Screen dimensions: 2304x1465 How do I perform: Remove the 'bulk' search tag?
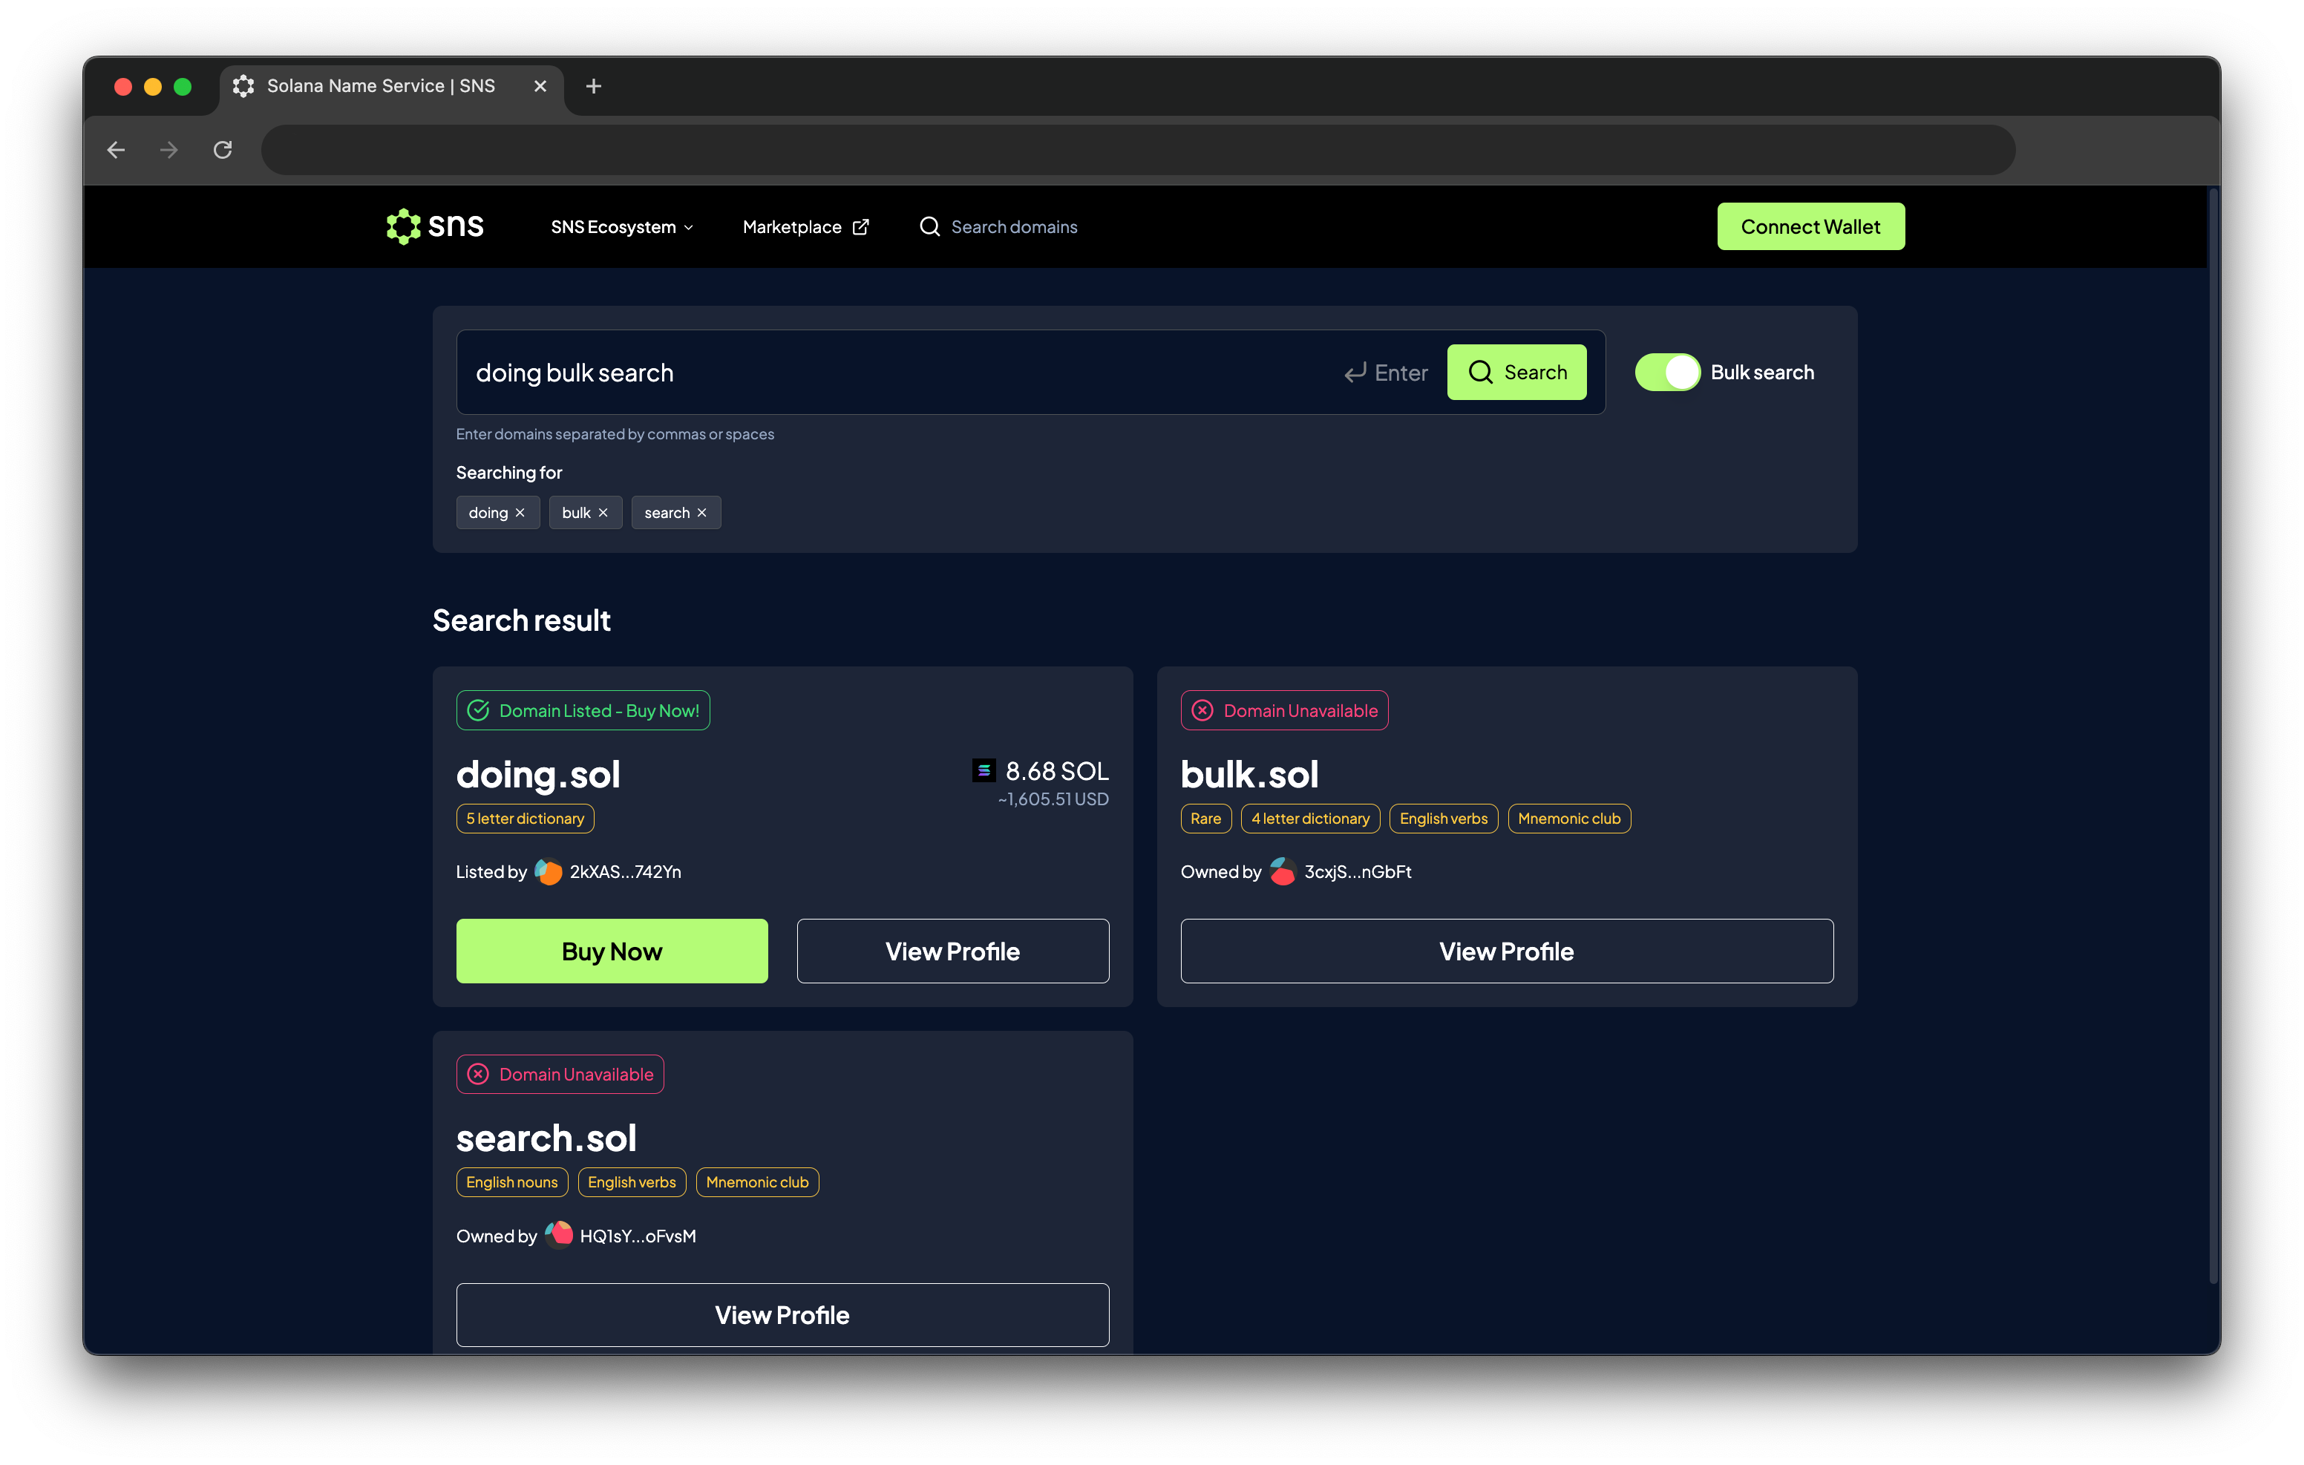(x=603, y=513)
